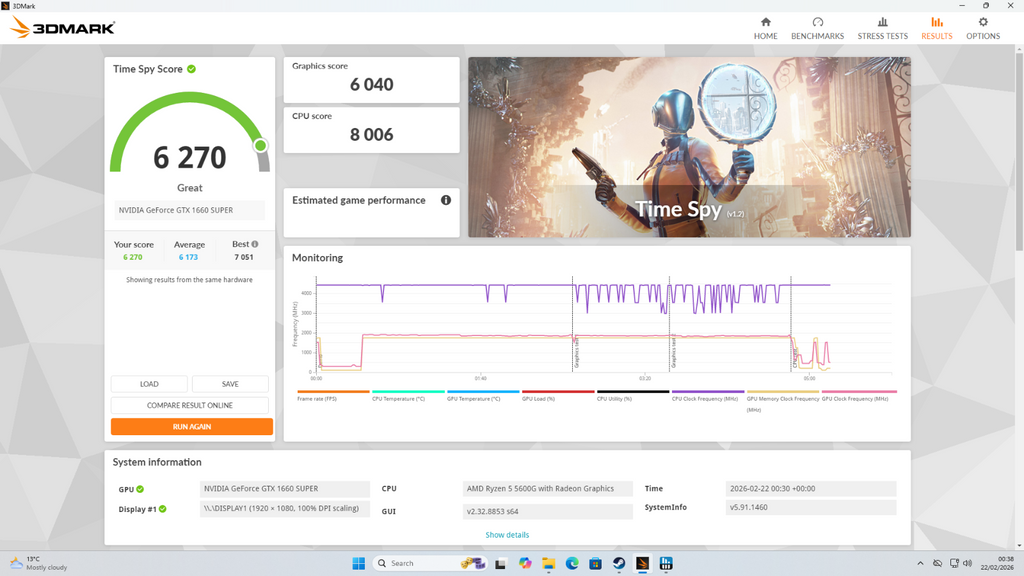This screenshot has height=576, width=1024.
Task: Click the orange Results bars icon
Action: [937, 23]
